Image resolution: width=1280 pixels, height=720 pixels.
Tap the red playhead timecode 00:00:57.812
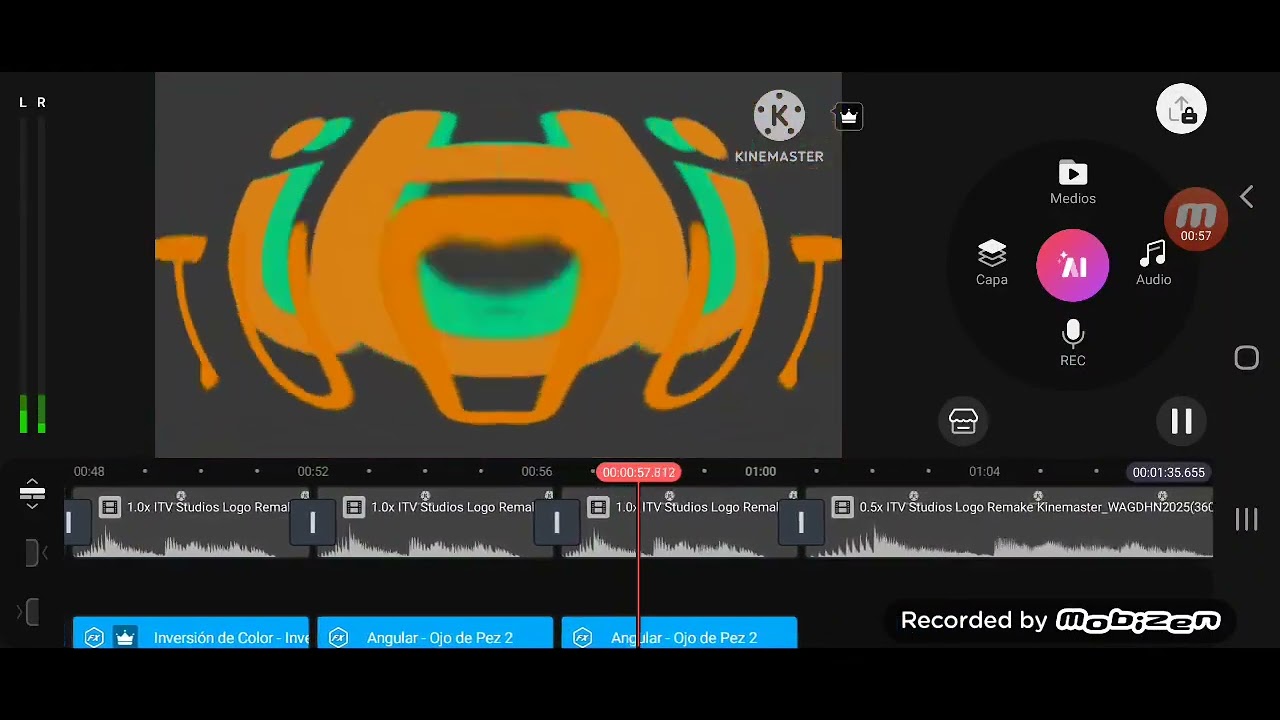[x=638, y=472]
